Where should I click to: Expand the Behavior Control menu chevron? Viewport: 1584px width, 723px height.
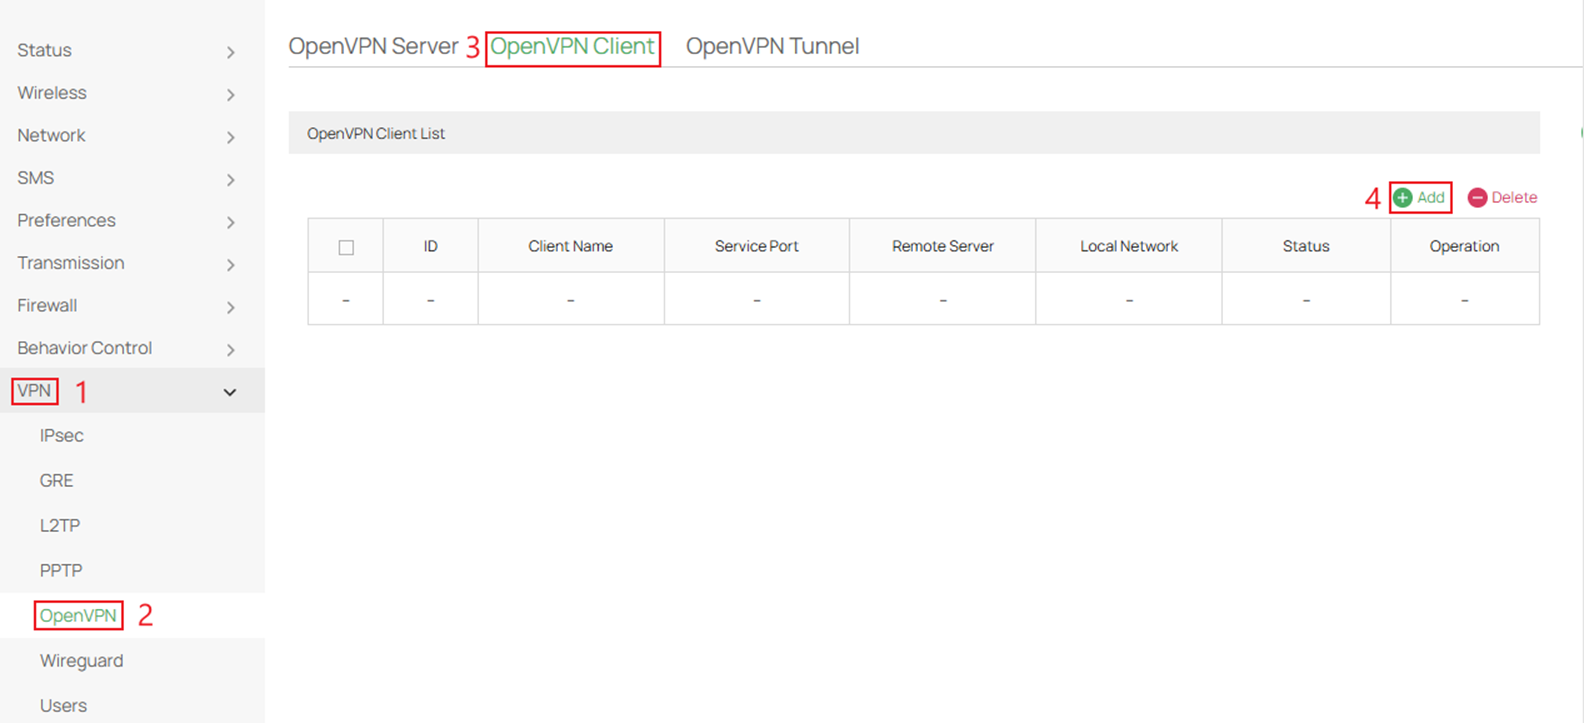pos(231,350)
